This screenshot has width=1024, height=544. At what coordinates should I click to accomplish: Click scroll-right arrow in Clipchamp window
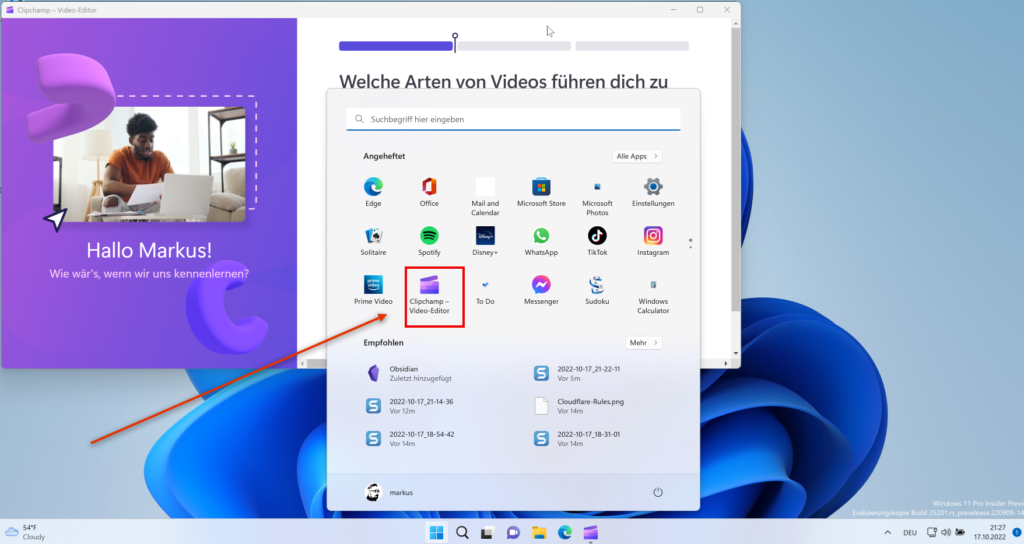[726, 363]
